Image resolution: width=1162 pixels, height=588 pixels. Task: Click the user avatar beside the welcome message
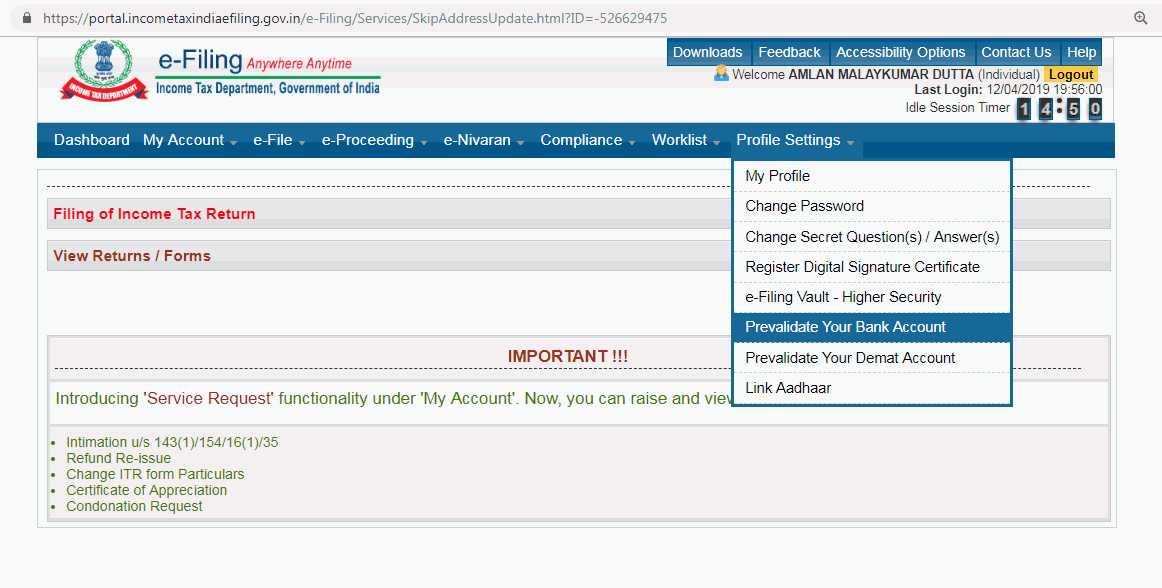click(723, 73)
